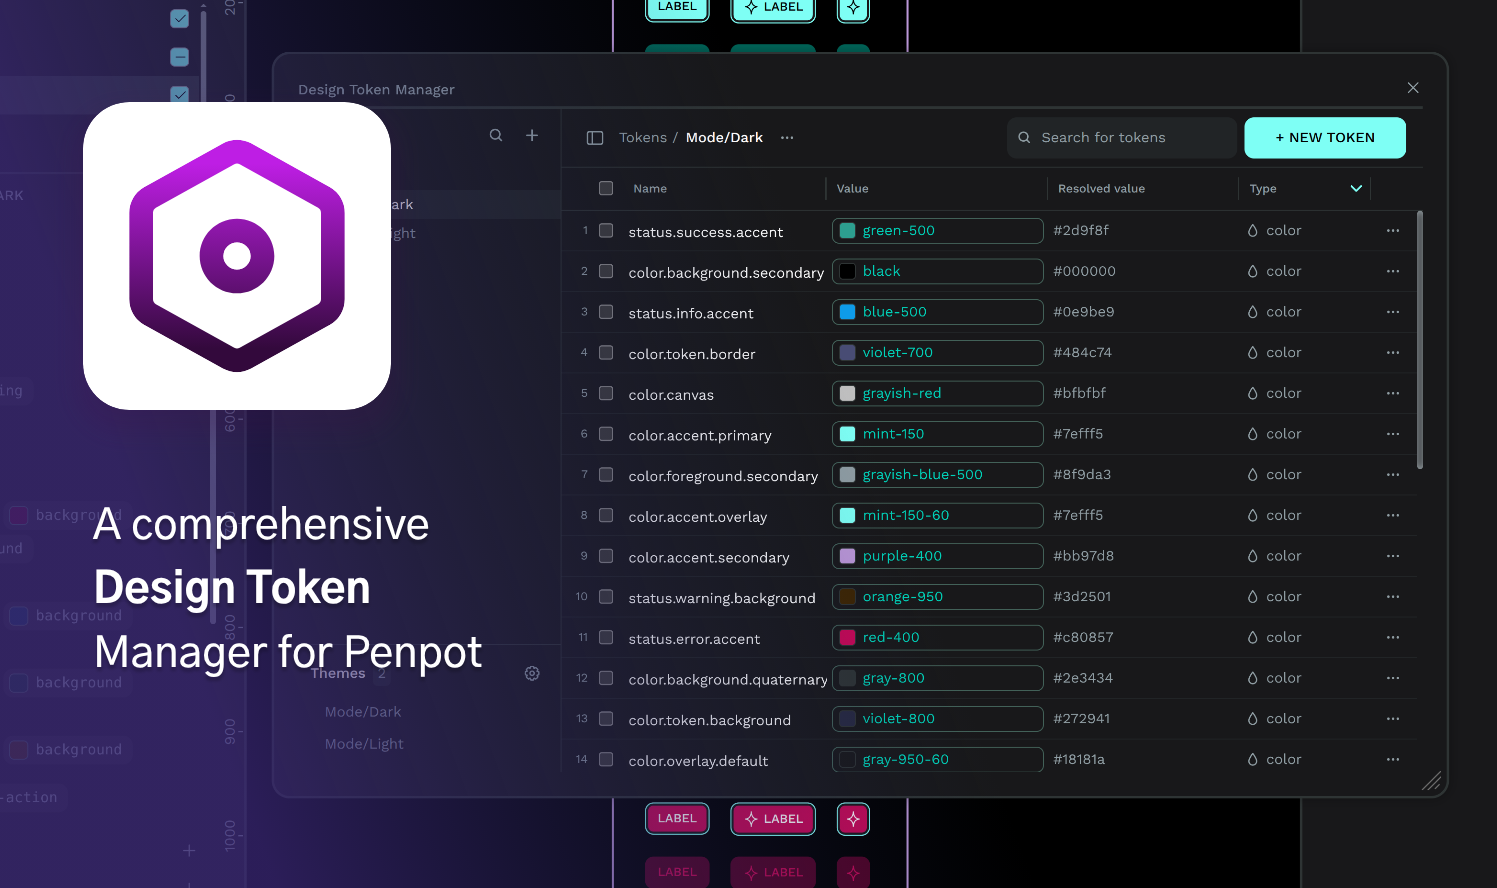The image size is (1497, 888).
Task: Open row menu for color.canvas
Action: pyautogui.click(x=1393, y=394)
